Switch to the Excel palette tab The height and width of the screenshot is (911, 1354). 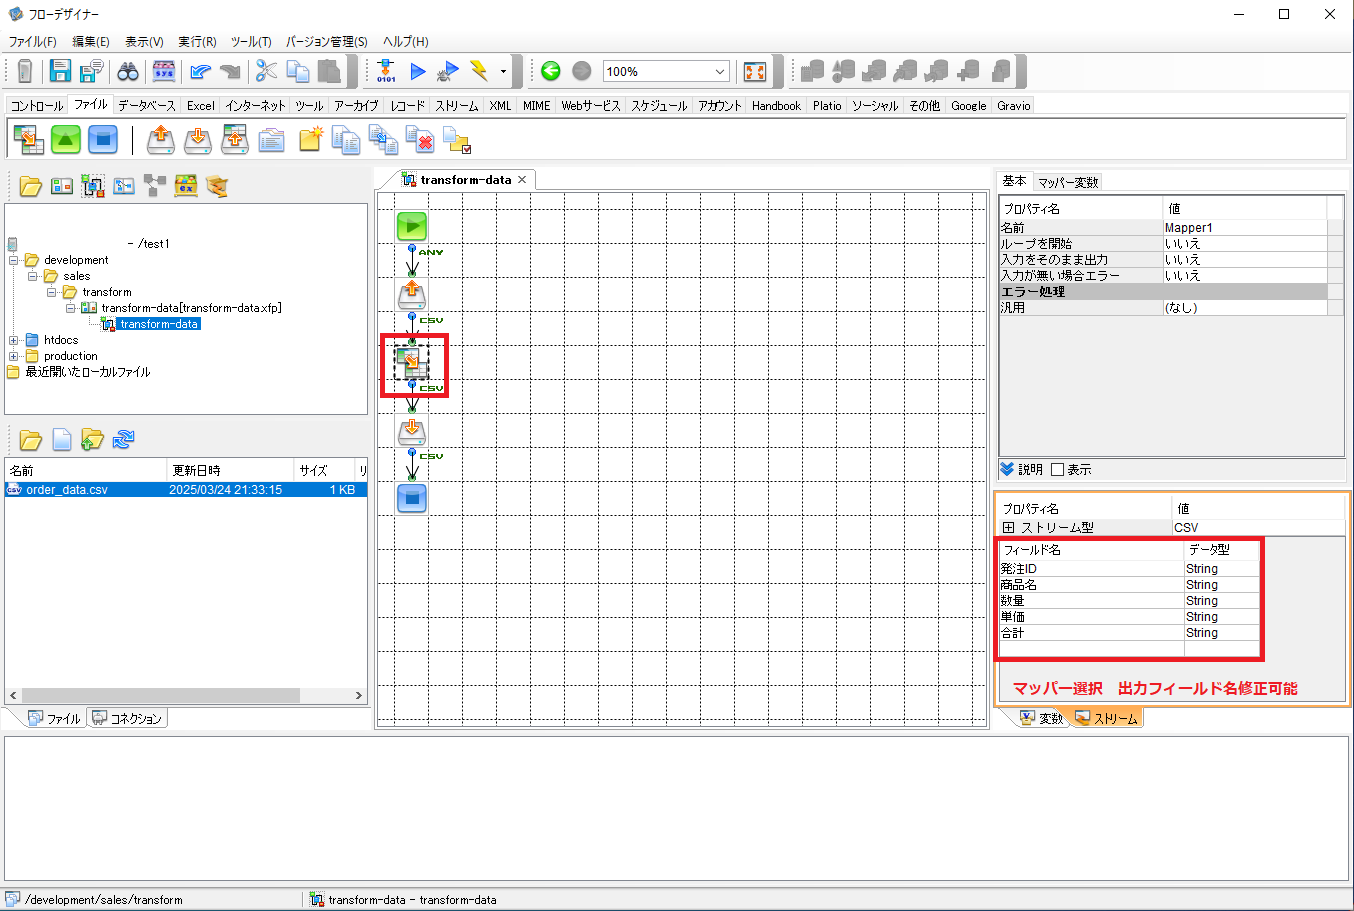click(200, 105)
